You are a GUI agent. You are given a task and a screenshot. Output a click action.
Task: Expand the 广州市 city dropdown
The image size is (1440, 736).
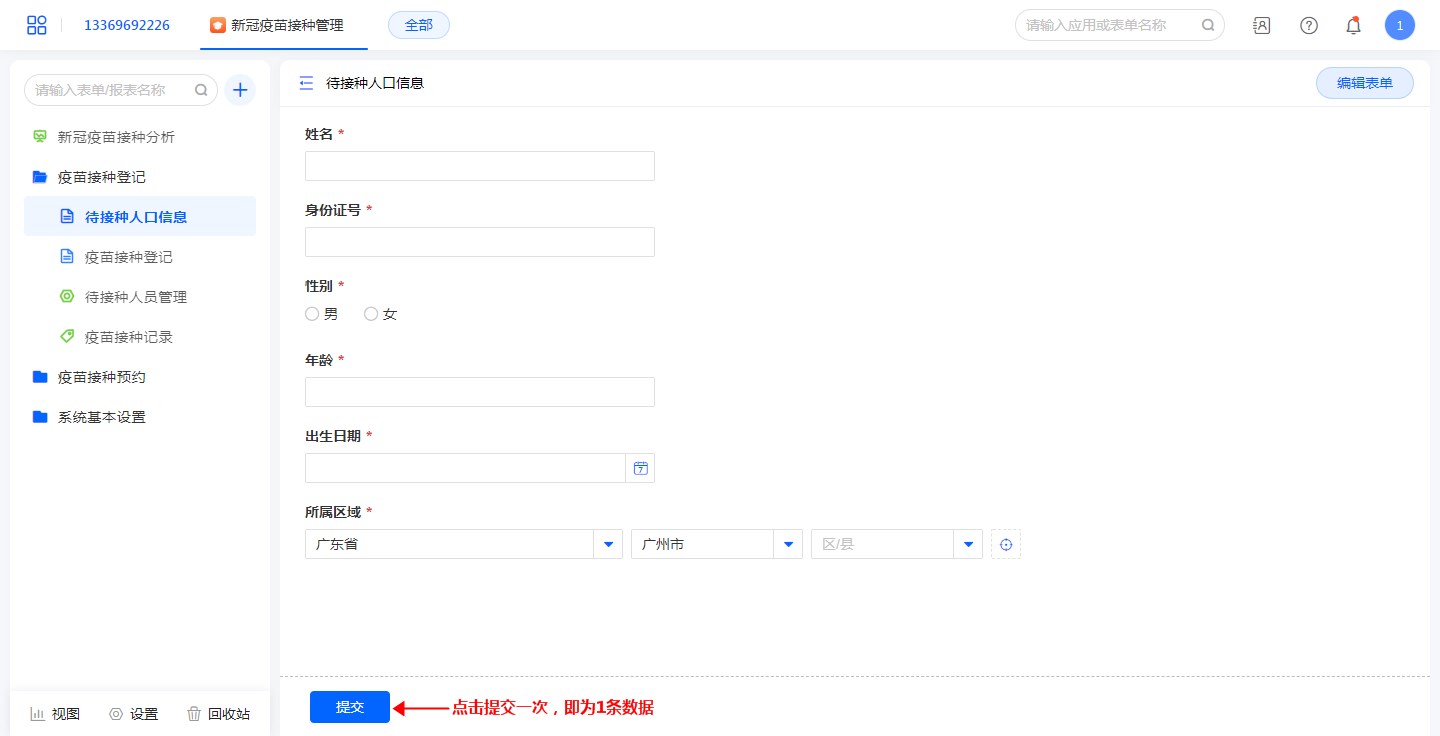pyautogui.click(x=788, y=544)
